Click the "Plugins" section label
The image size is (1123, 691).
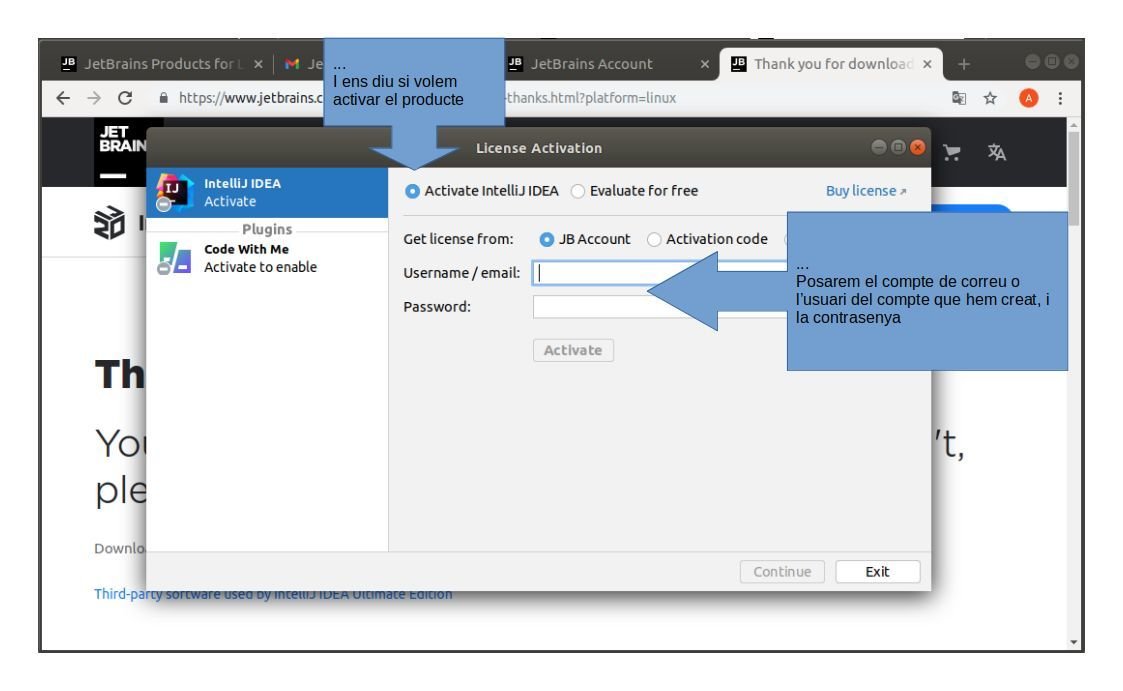coord(267,229)
